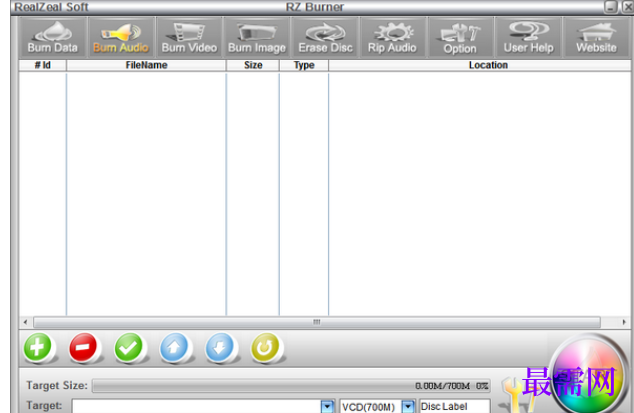634x413 pixels.
Task: Expand the Target drive dropdown arrow
Action: point(327,406)
